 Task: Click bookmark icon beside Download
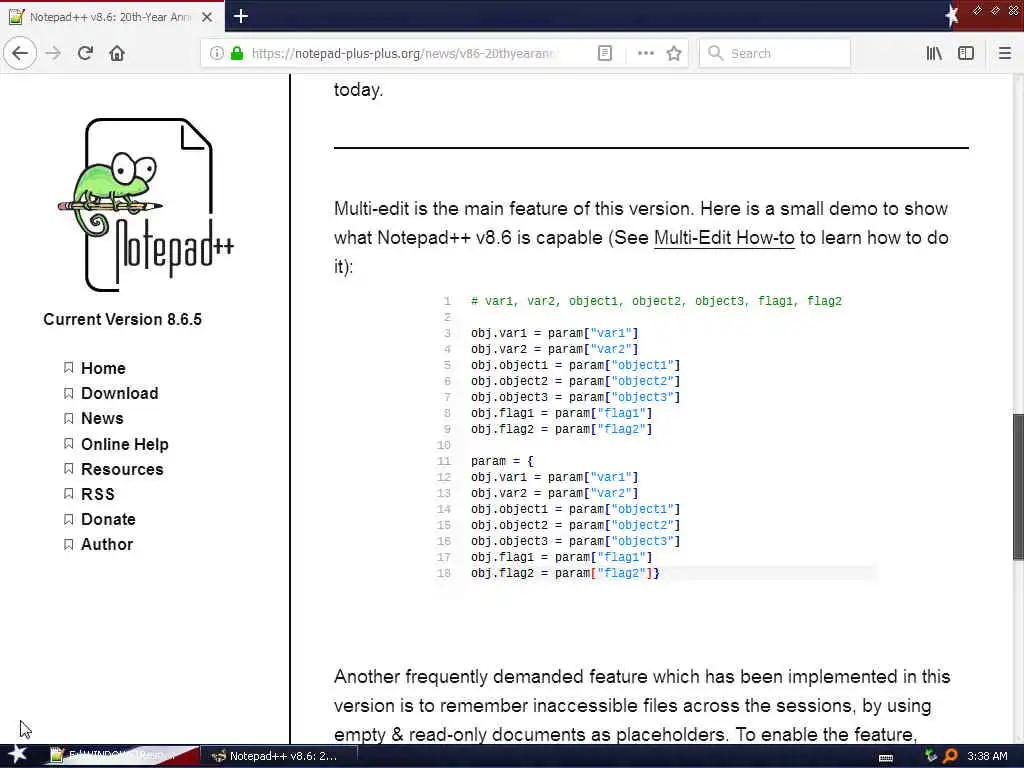coord(69,393)
